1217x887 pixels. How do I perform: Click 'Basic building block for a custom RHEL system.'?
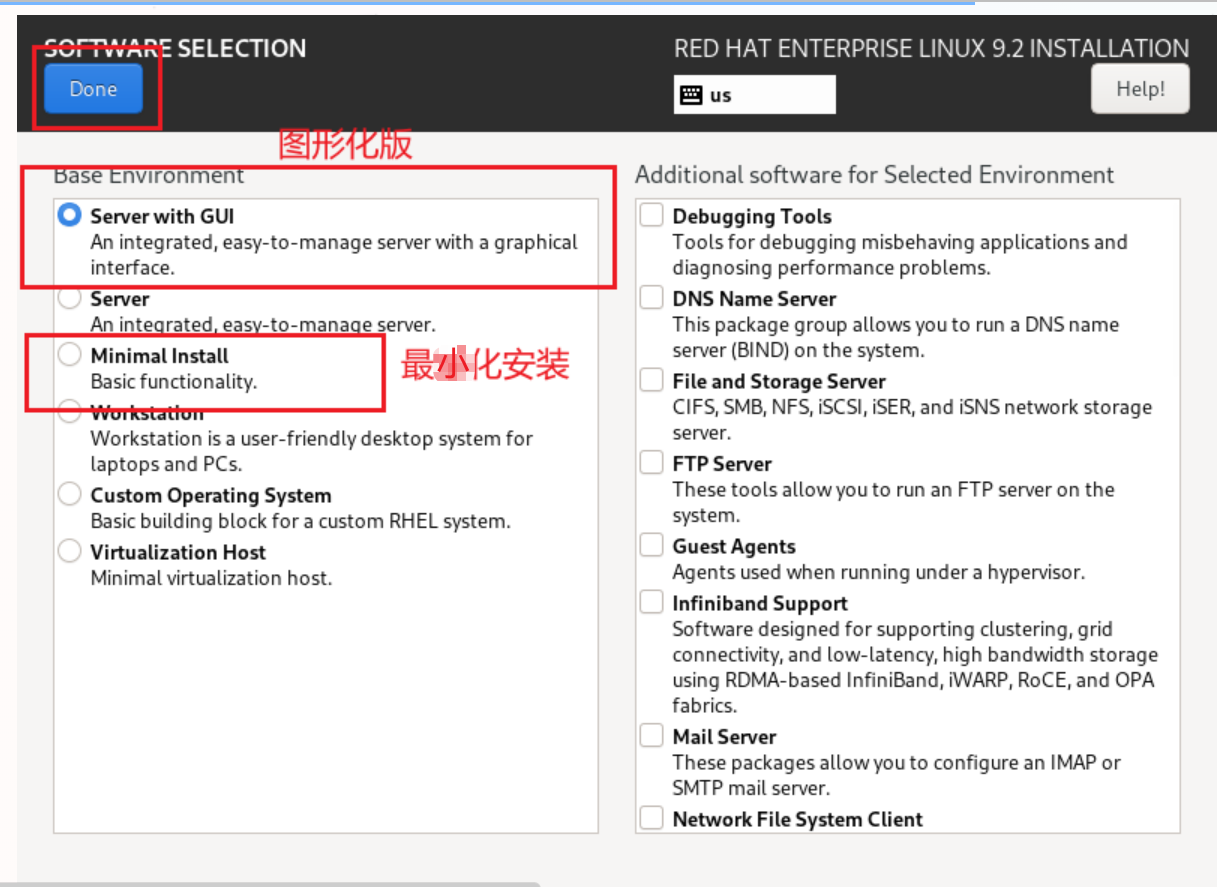(300, 522)
